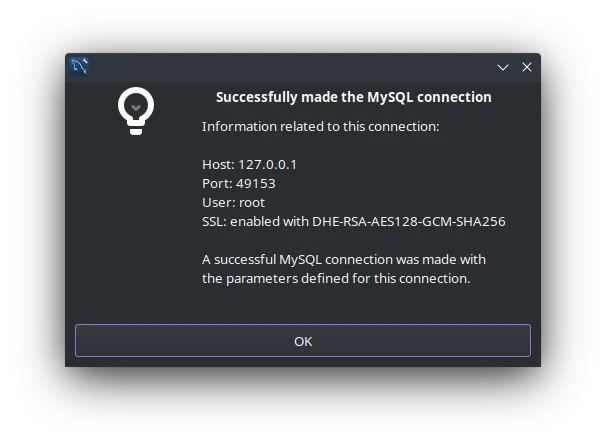Select the username value 'root'
The image size is (606, 444).
(x=251, y=202)
